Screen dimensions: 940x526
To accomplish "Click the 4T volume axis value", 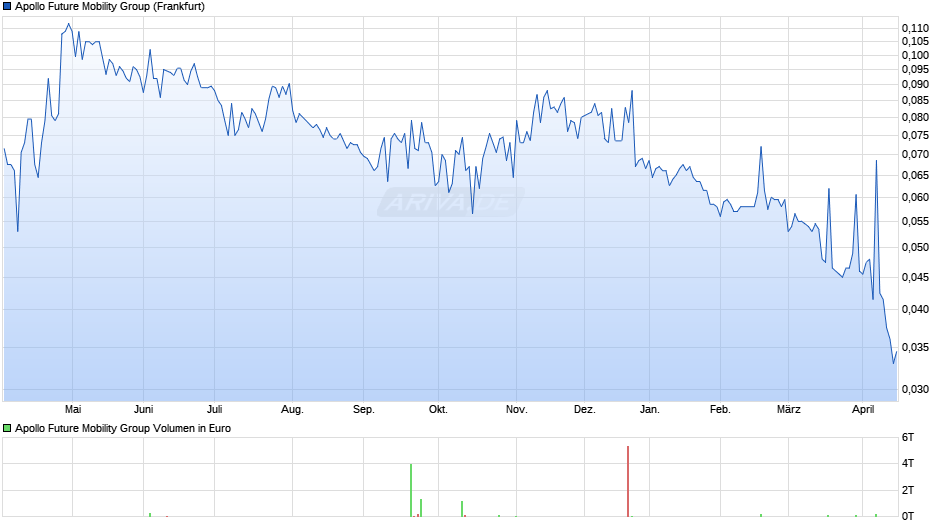I will pos(908,464).
